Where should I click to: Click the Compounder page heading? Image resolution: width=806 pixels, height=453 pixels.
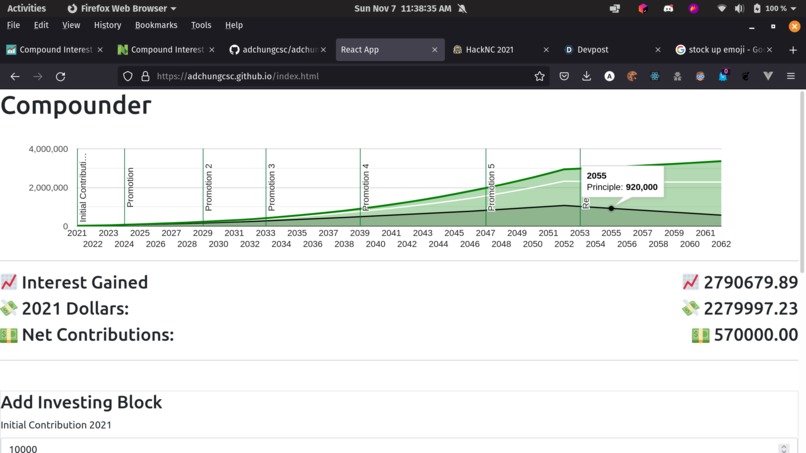76,106
